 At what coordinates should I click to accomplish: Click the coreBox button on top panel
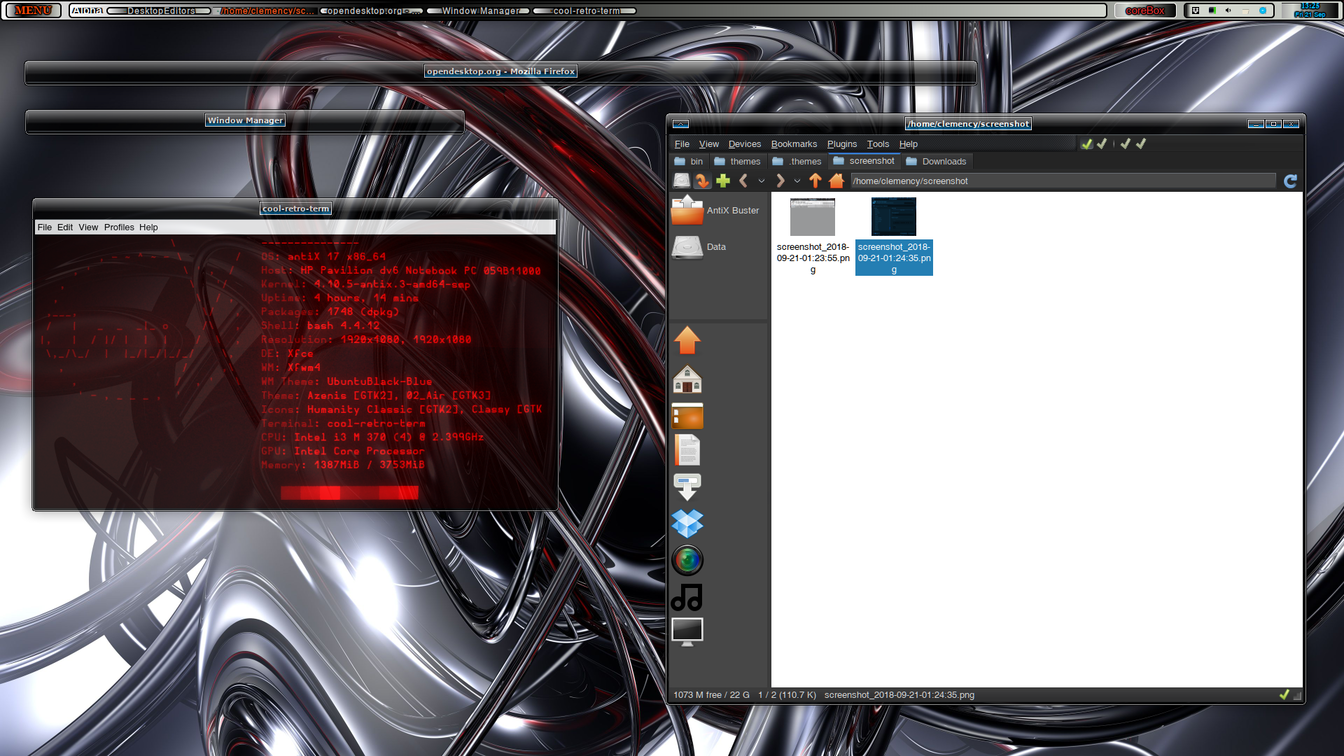1145,10
